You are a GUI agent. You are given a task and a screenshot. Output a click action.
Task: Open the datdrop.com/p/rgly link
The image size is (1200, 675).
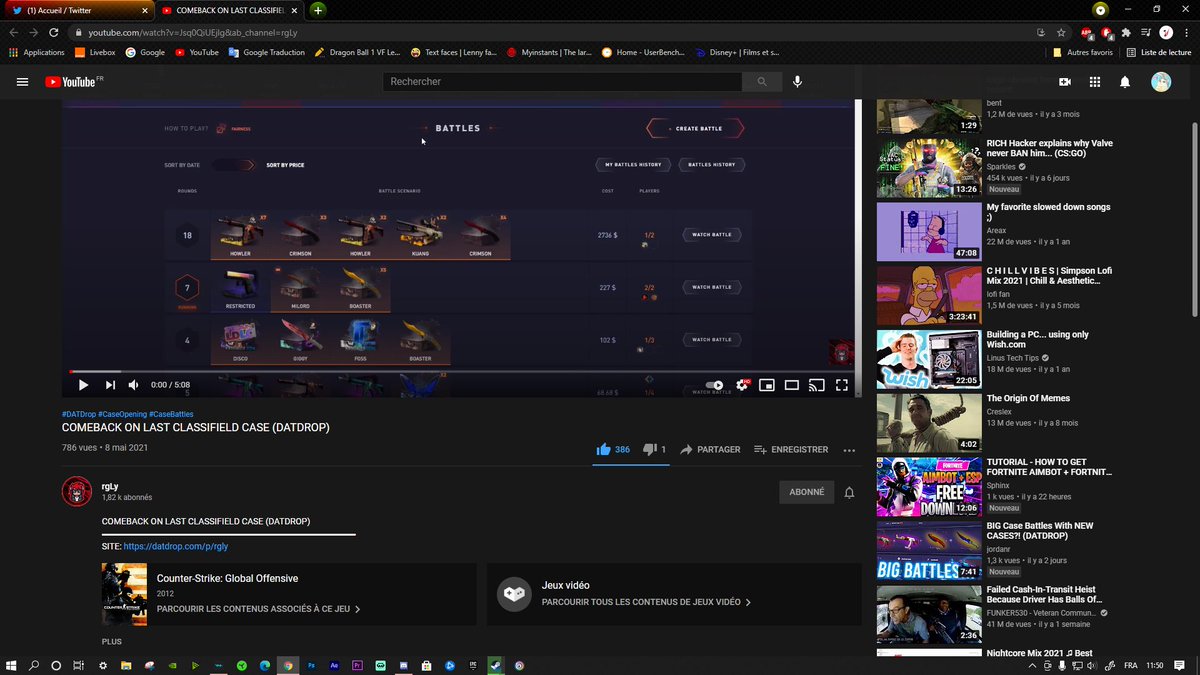pyautogui.click(x=176, y=547)
